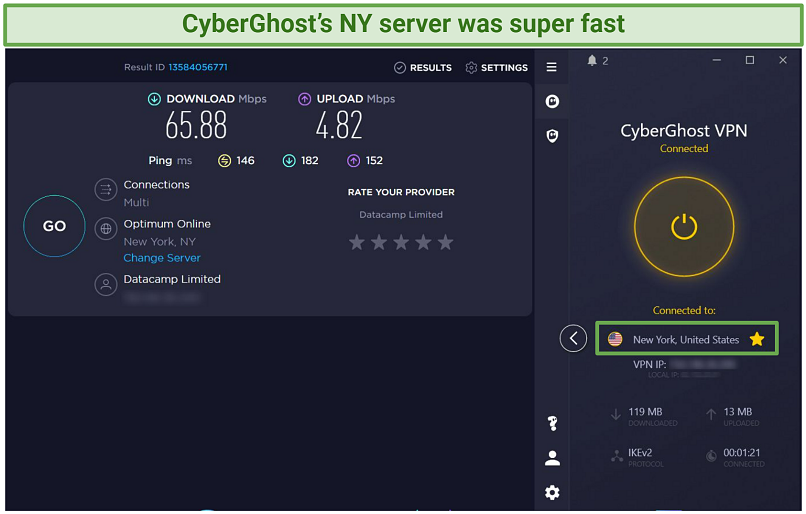Open CyberGhost settings gear icon
The width and height of the screenshot is (806, 514).
(552, 492)
